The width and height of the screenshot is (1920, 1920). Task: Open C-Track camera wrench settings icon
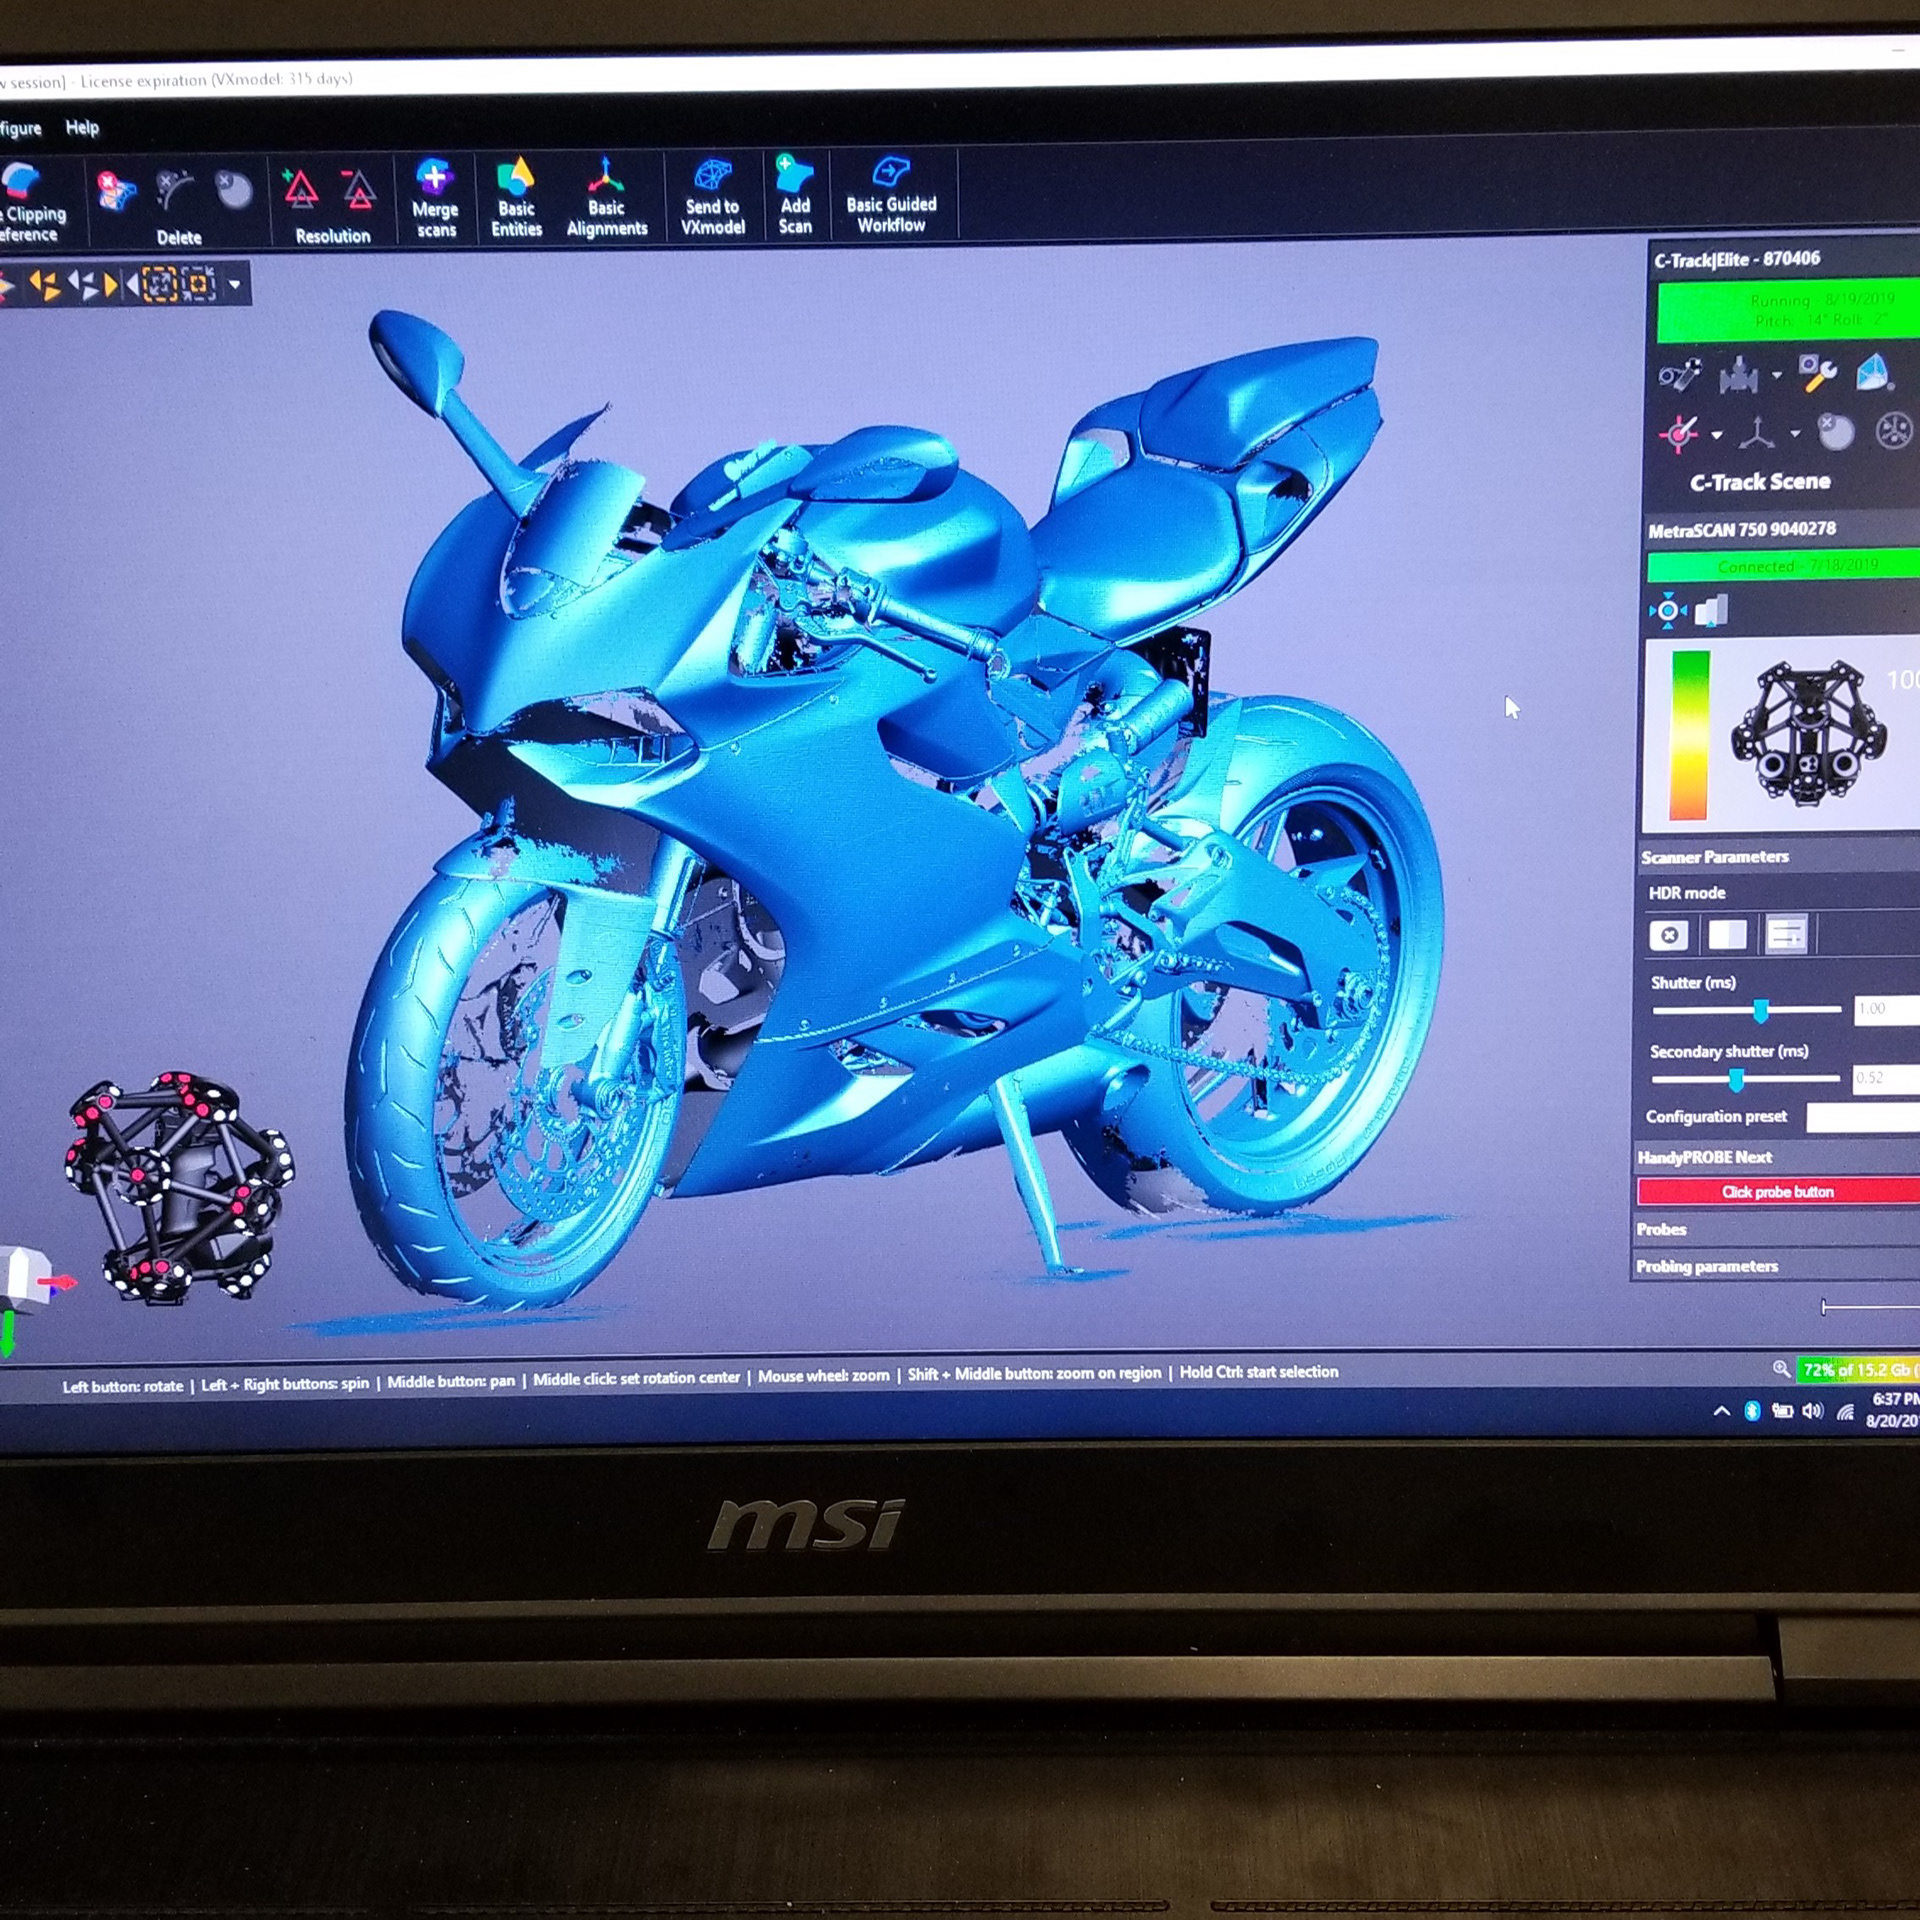pos(1817,373)
